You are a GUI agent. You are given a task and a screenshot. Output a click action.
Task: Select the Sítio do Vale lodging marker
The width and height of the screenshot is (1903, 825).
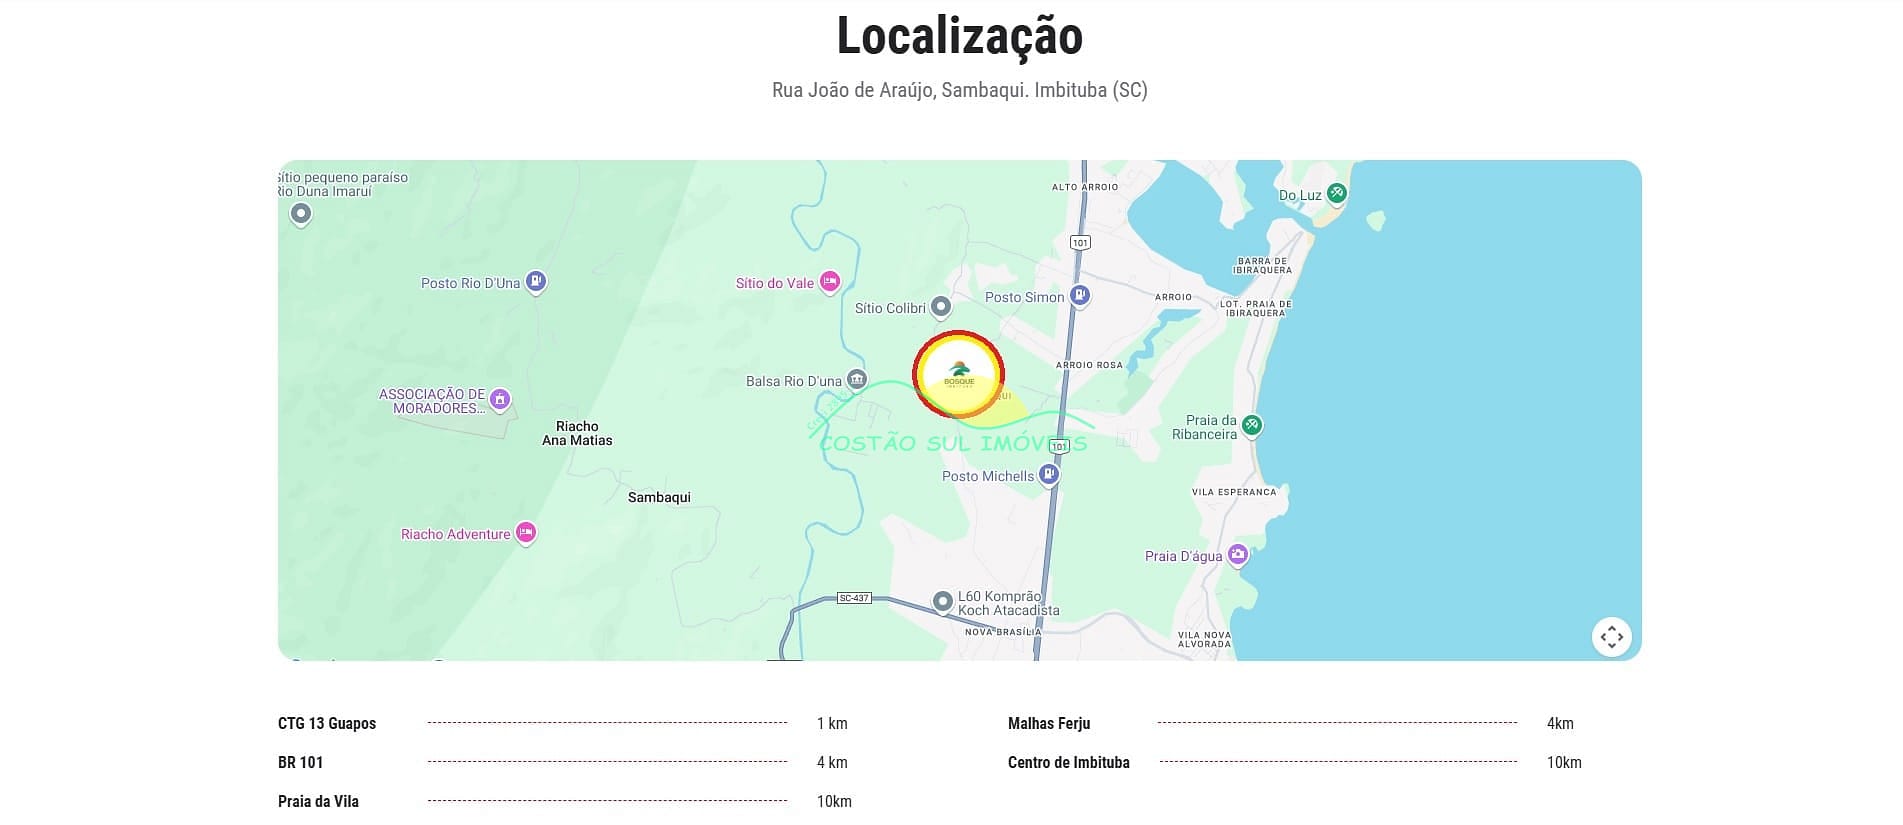point(829,282)
